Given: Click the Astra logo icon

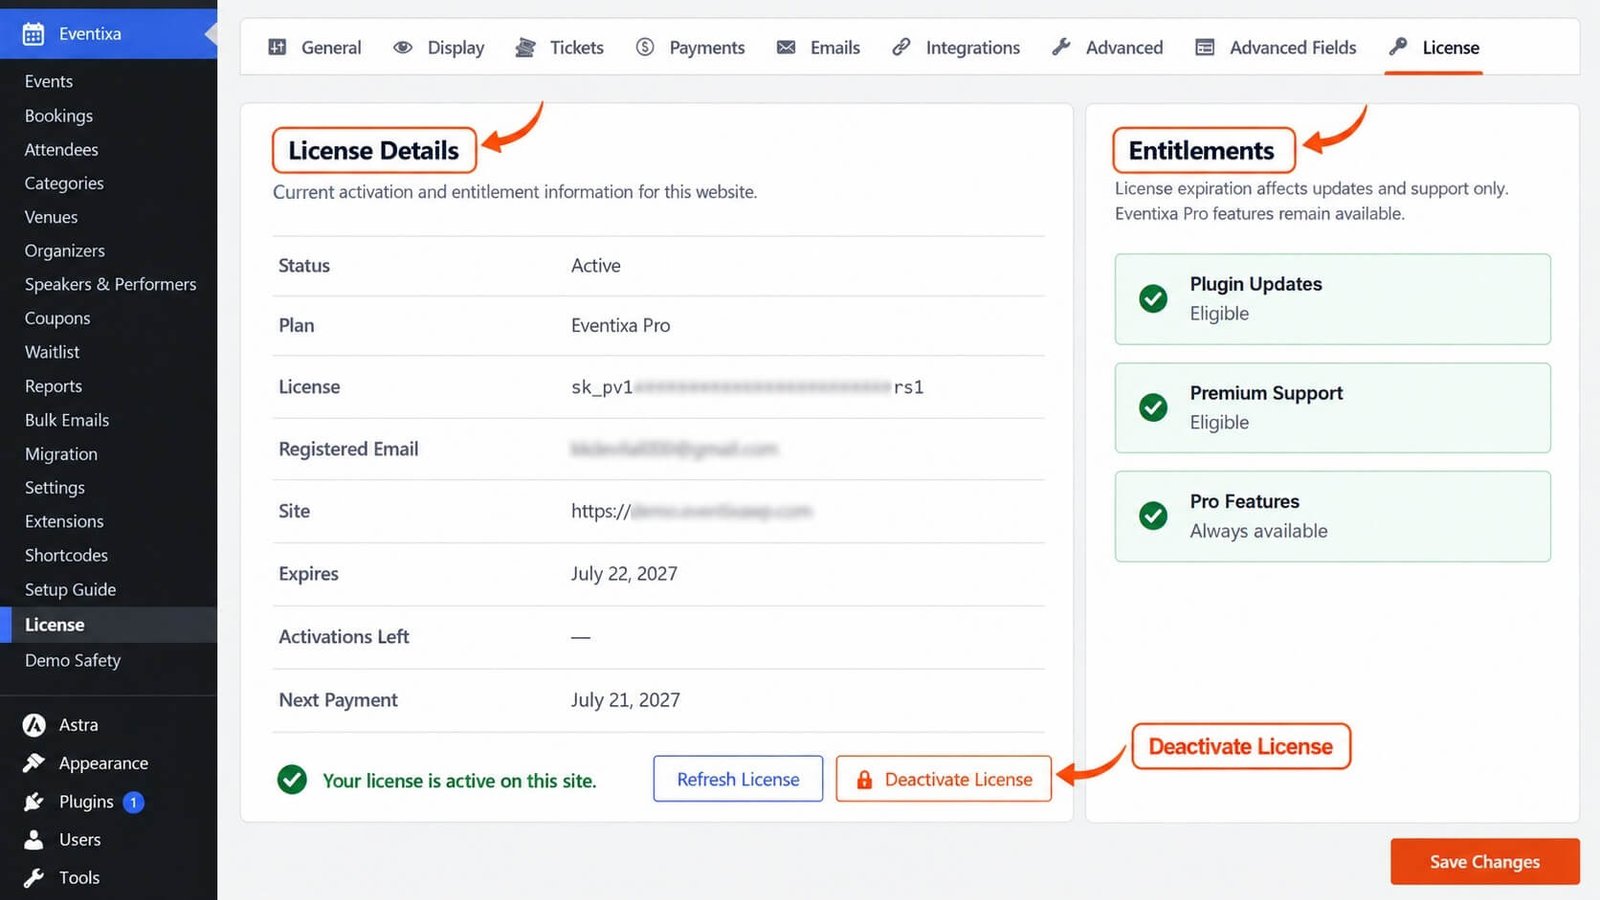Looking at the screenshot, I should 34,725.
